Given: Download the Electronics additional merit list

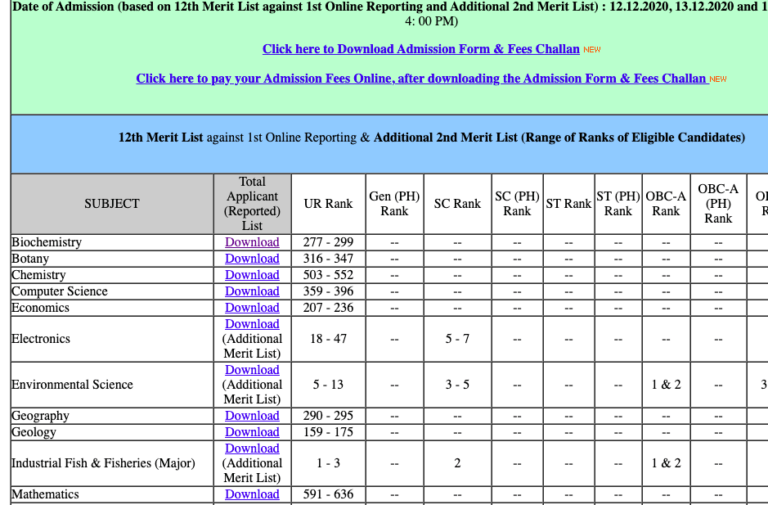Looking at the screenshot, I should pos(252,324).
